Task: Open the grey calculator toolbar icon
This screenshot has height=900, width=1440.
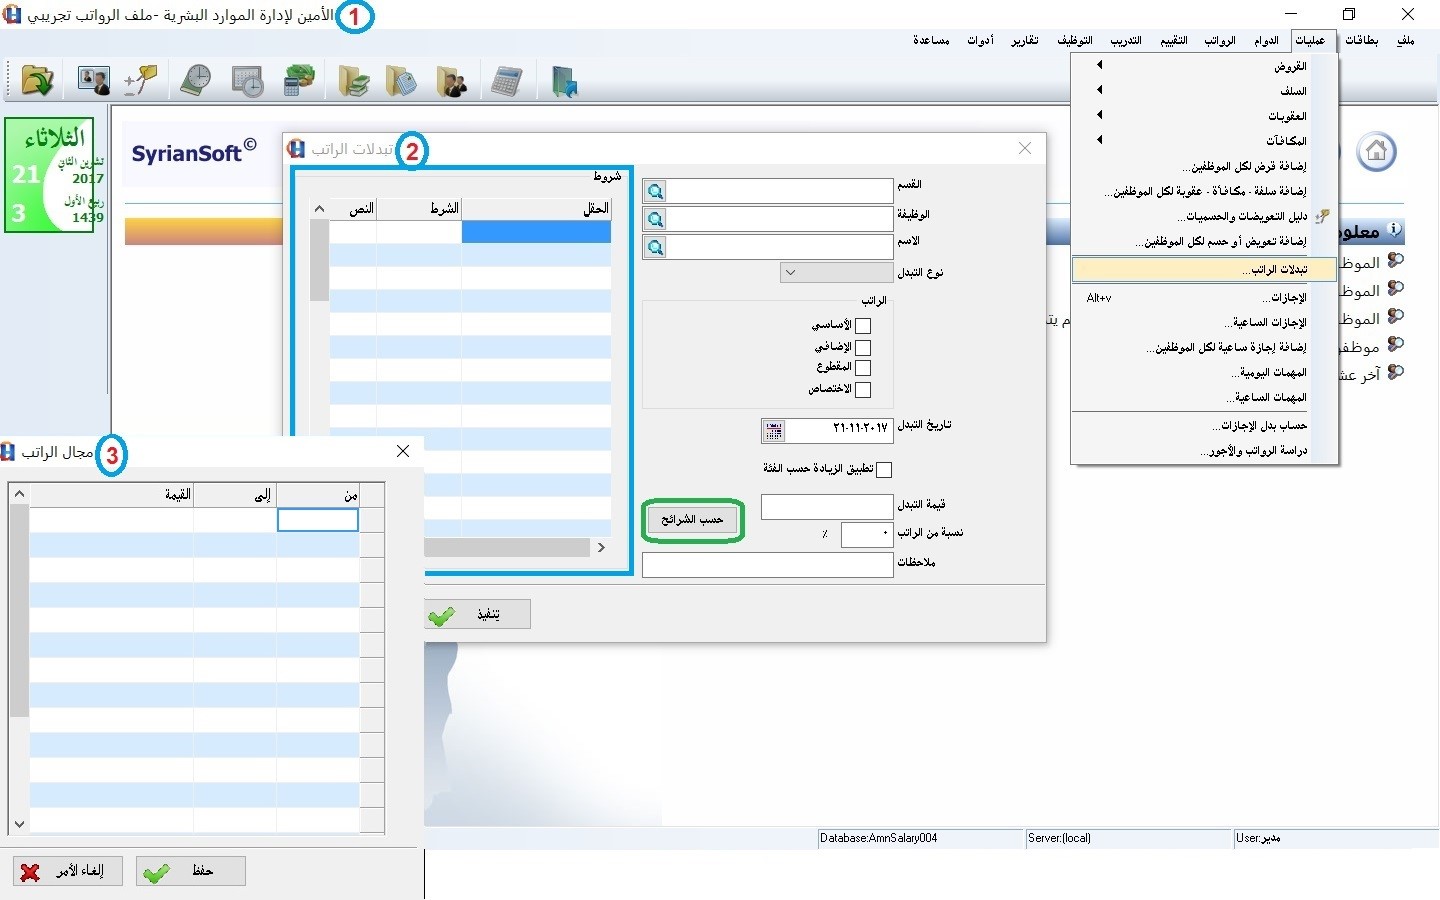Action: pos(507,81)
